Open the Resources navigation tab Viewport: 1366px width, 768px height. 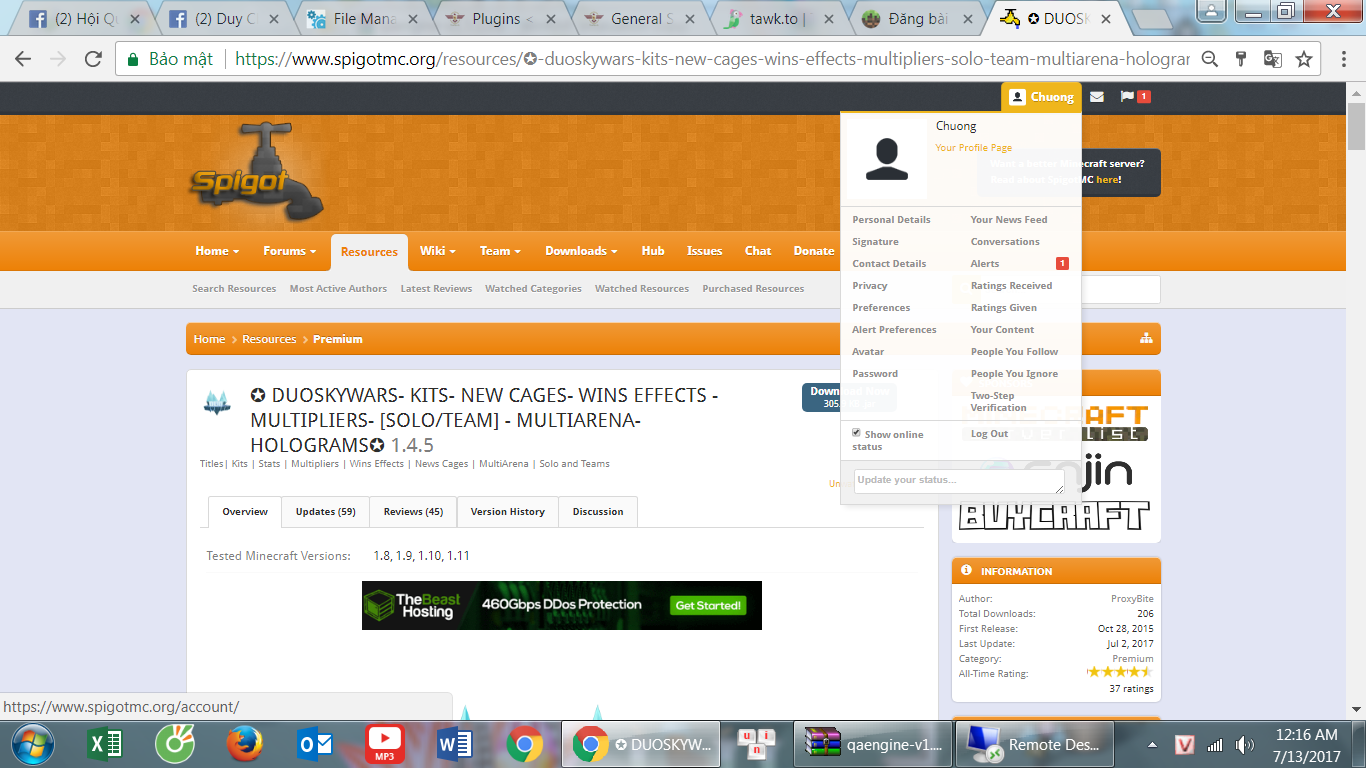[x=369, y=252]
